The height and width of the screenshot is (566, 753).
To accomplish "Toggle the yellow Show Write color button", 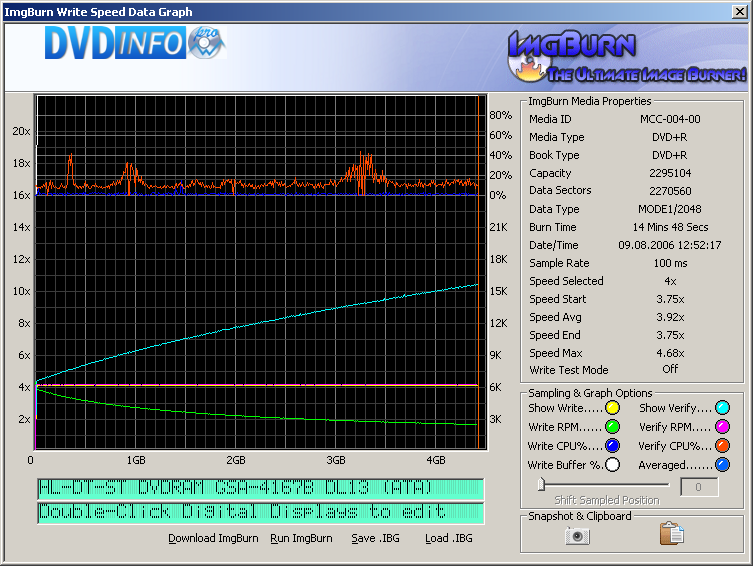I will coord(612,408).
